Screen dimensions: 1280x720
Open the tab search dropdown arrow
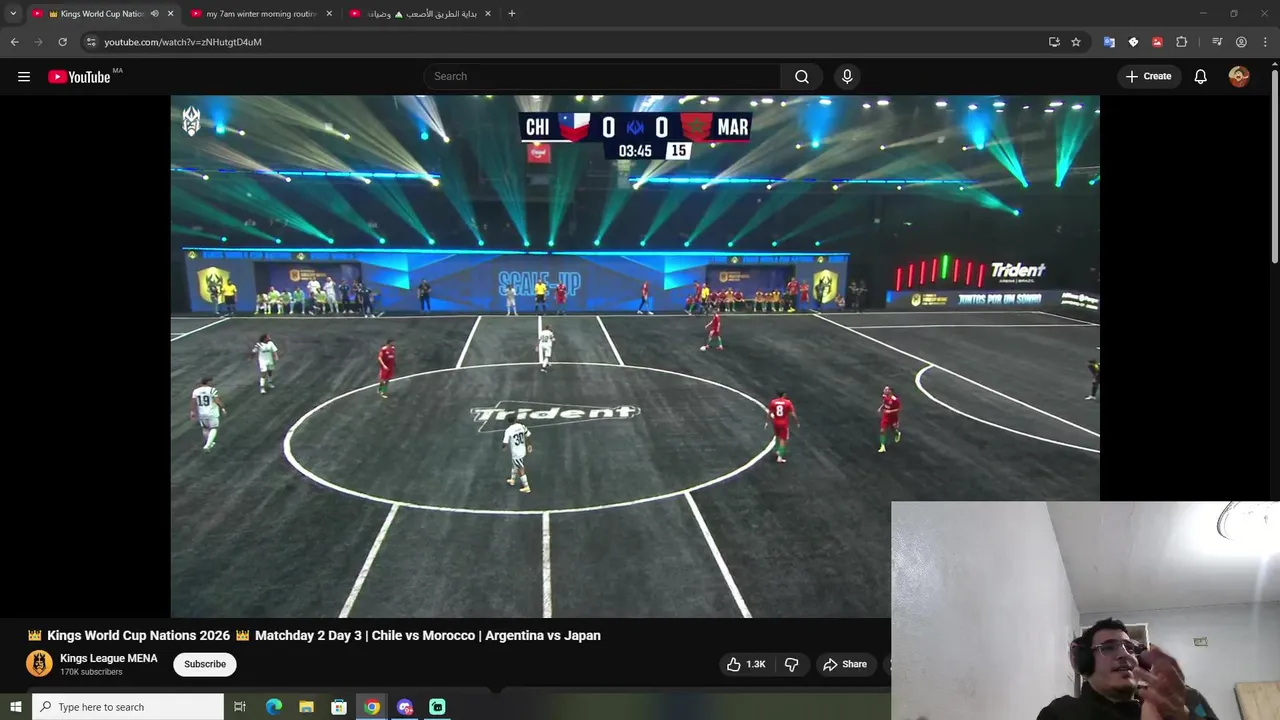click(13, 14)
